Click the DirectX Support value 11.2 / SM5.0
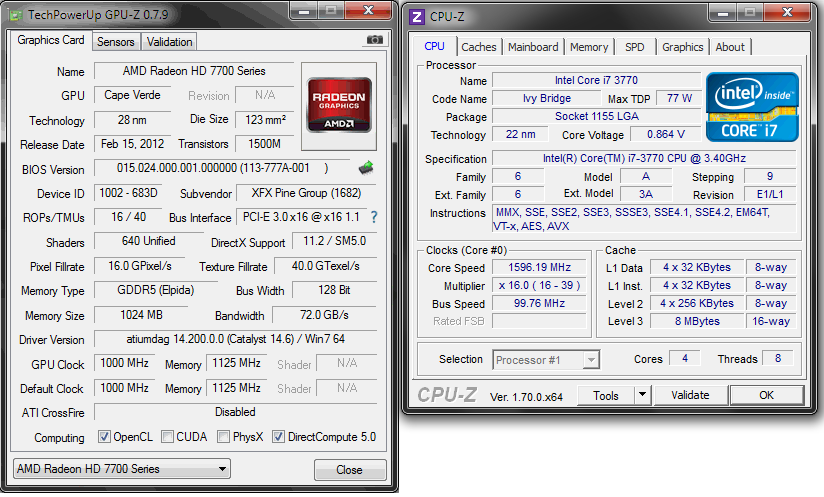Viewport: 824px width, 497px height. tap(334, 241)
